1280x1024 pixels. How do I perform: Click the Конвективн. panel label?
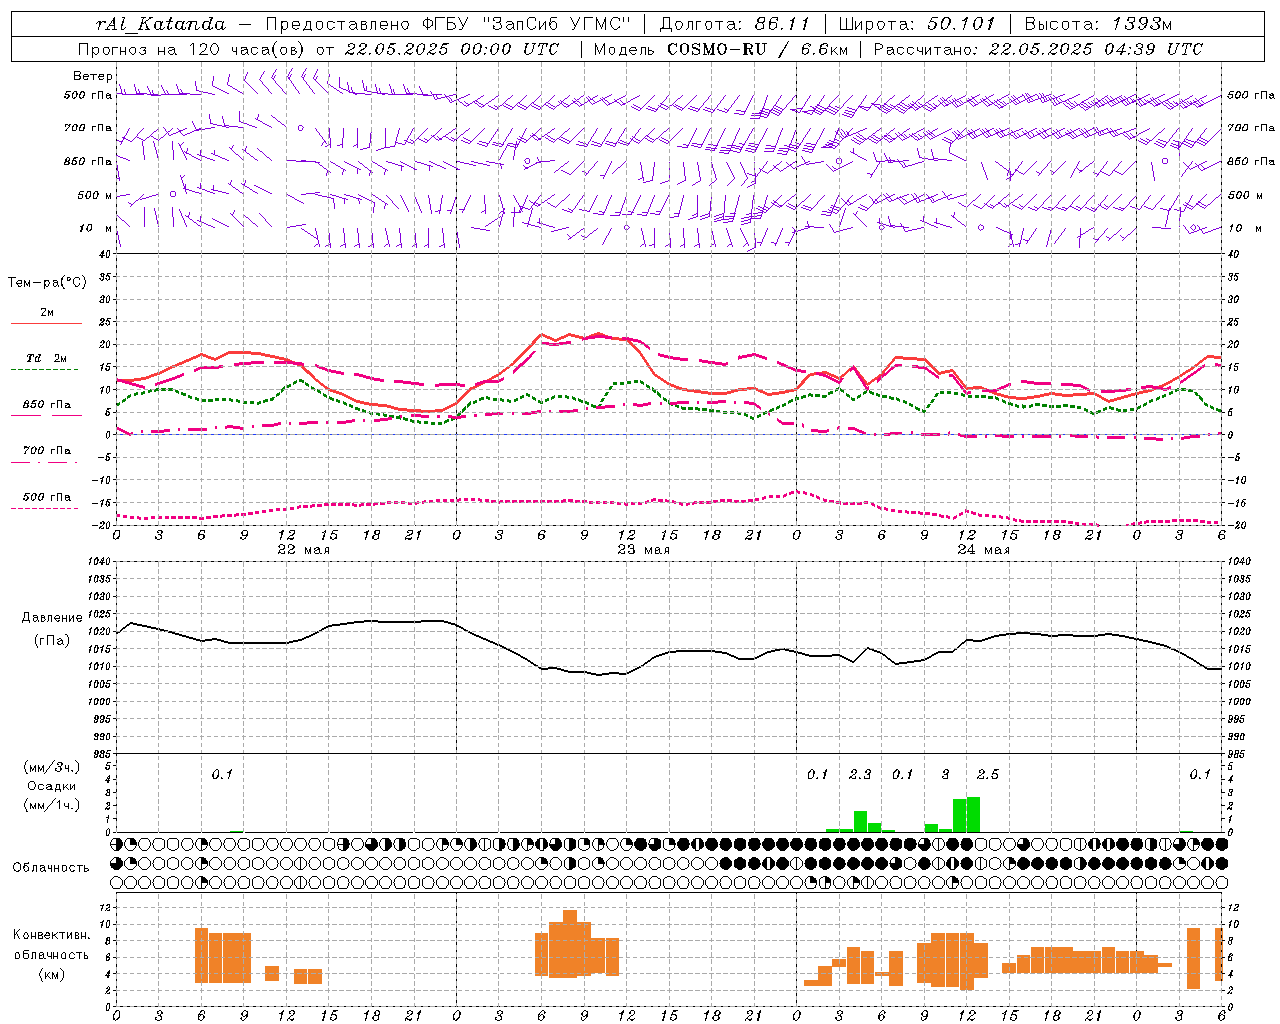pos(51,935)
